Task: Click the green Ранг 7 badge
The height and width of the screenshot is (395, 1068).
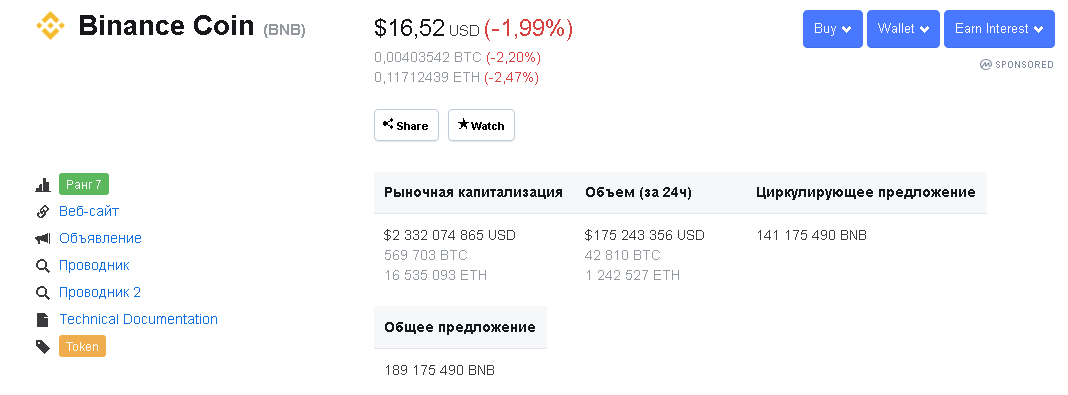Action: [84, 185]
